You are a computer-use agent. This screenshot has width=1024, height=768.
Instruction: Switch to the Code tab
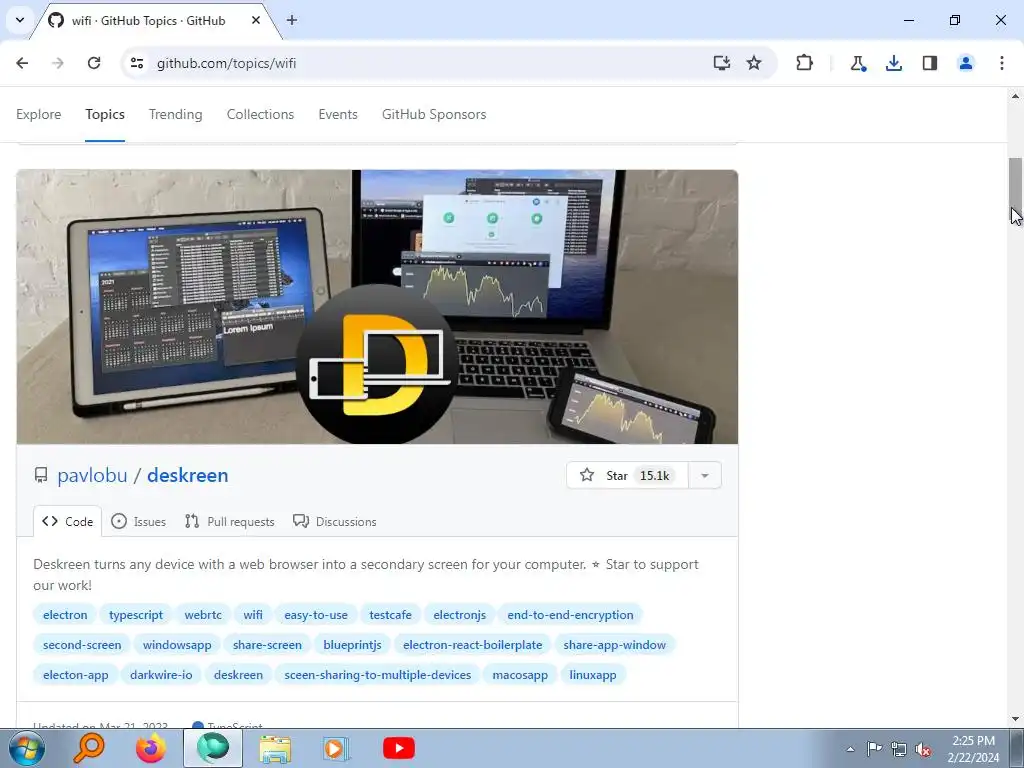tap(68, 522)
